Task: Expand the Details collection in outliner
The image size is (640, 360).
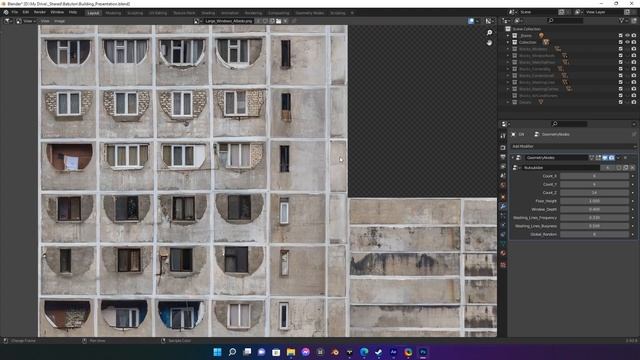Action: [x=508, y=102]
